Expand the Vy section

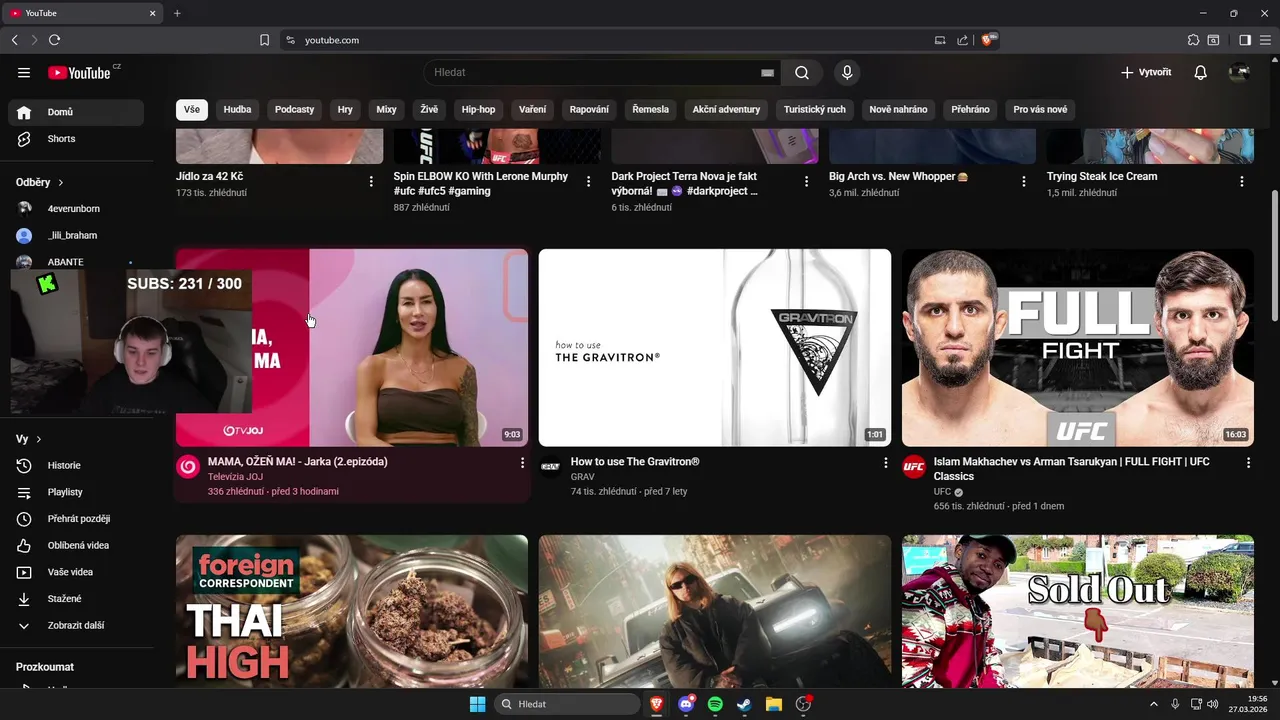pyautogui.click(x=29, y=439)
